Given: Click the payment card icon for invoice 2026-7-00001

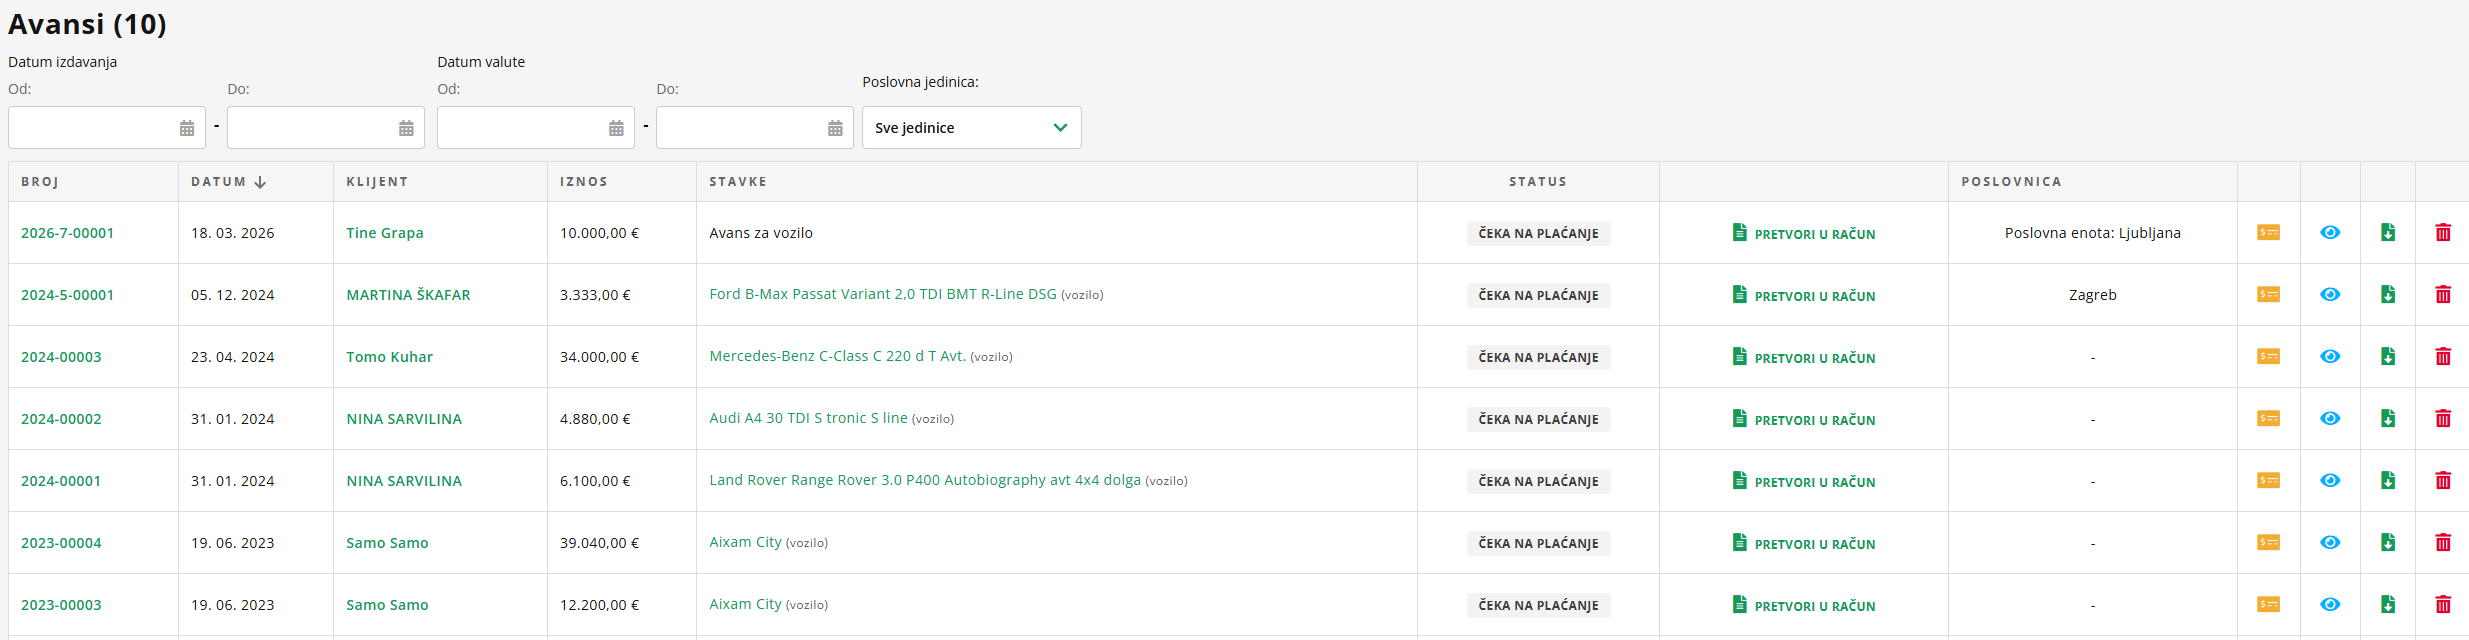Looking at the screenshot, I should pyautogui.click(x=2268, y=233).
